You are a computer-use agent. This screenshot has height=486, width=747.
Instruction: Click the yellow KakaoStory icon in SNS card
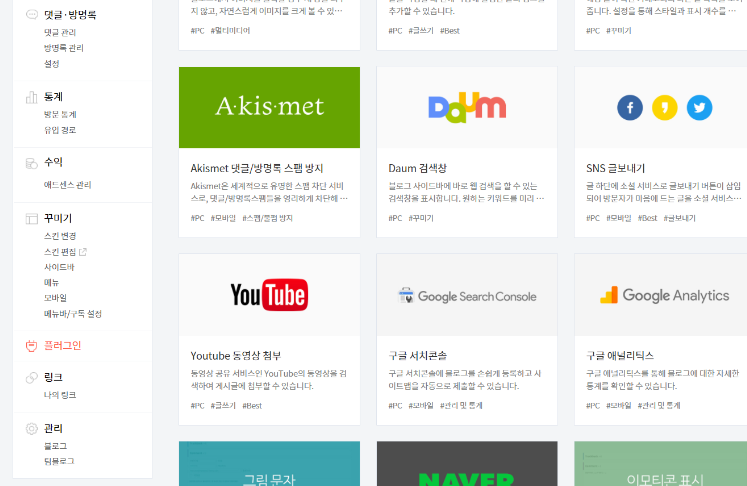point(665,108)
